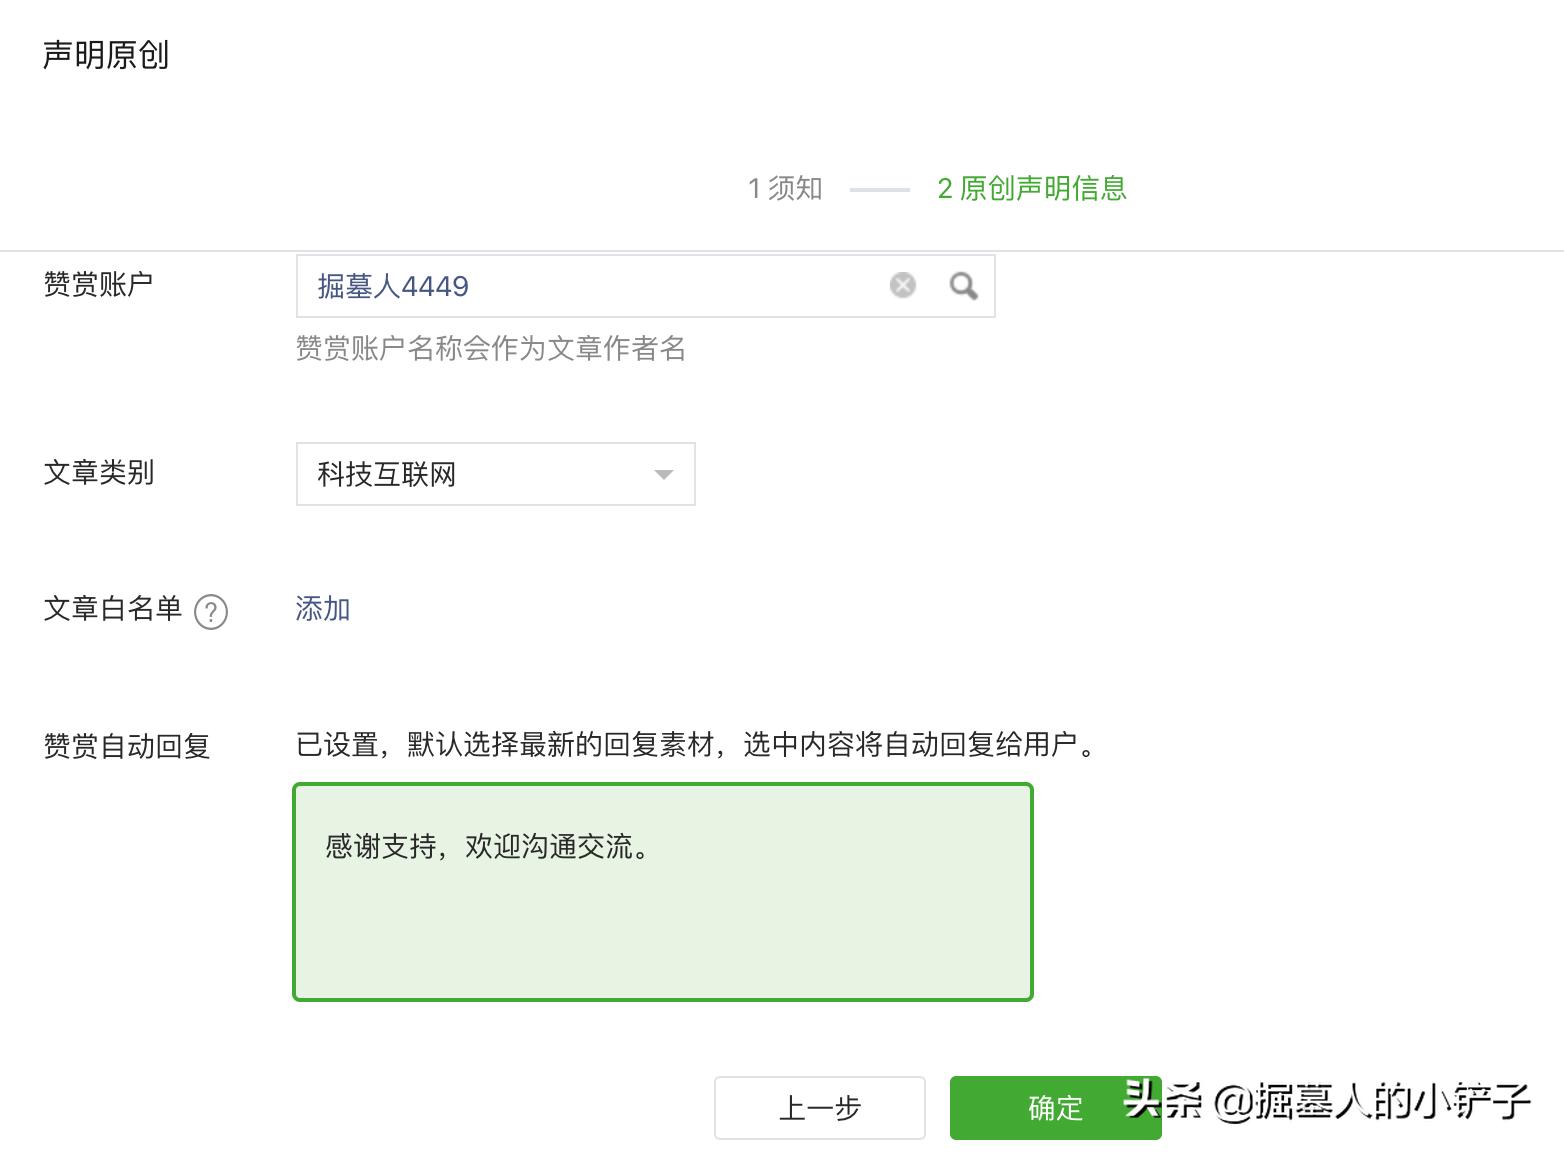
Task: Click the 确定 confirm button
Action: (1053, 1108)
